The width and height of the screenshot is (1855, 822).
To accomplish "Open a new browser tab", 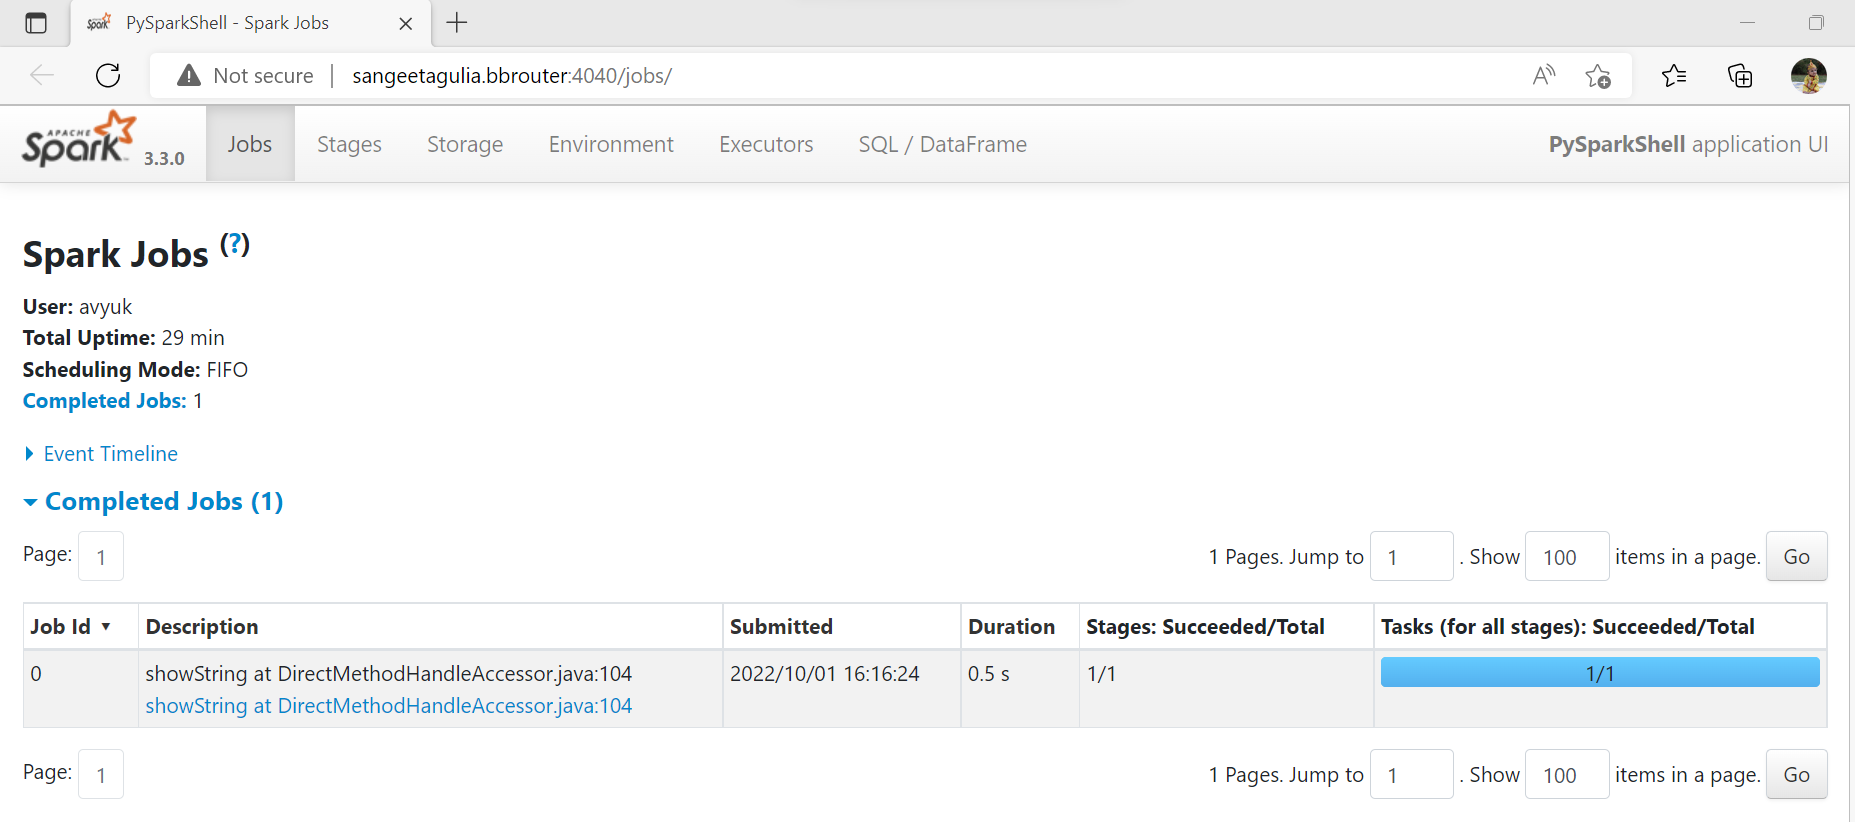I will click(x=457, y=23).
